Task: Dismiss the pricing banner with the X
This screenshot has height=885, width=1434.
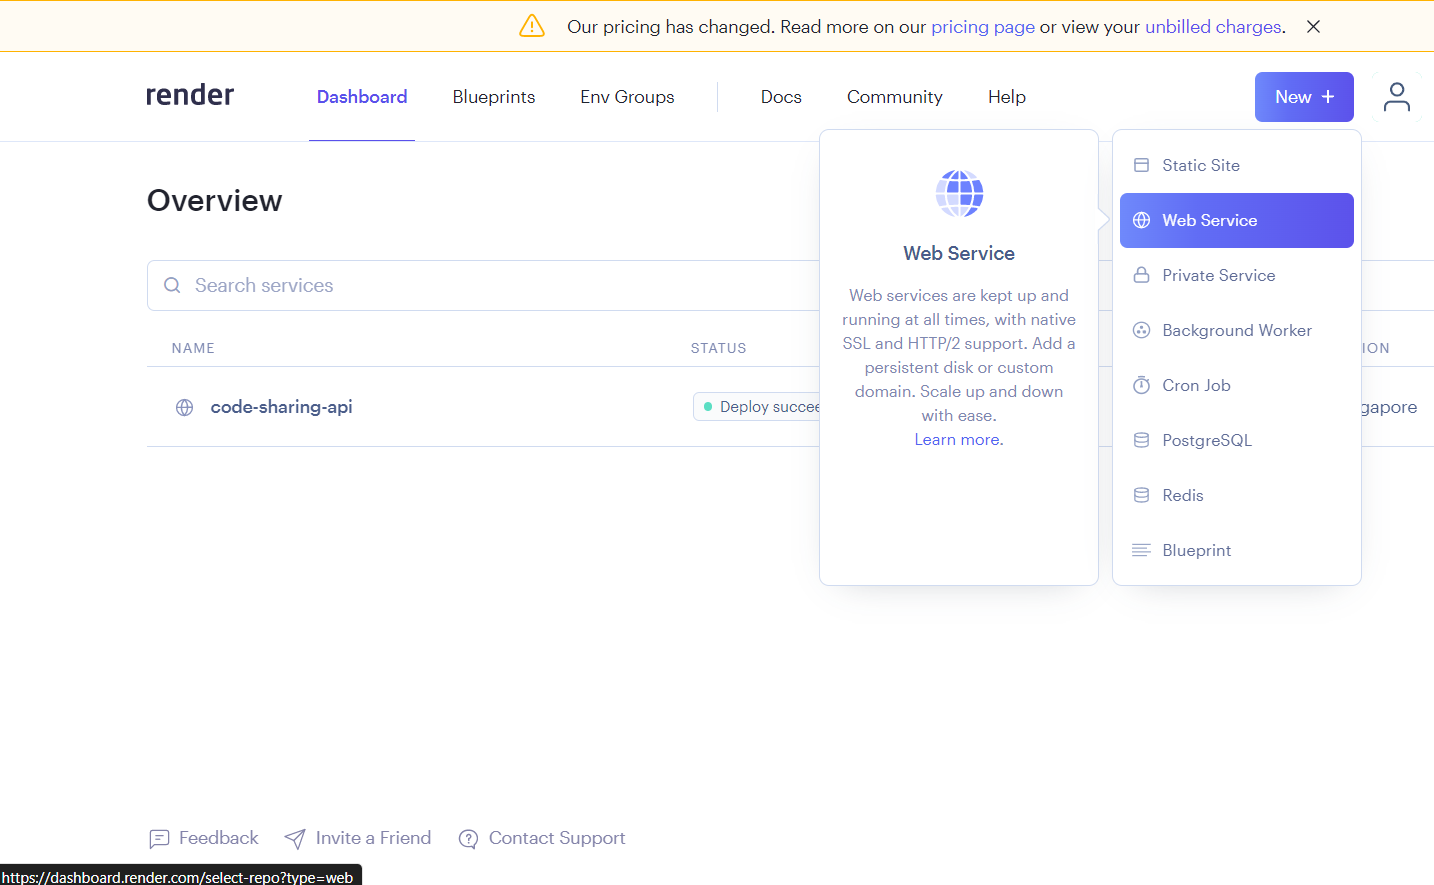Action: [1313, 27]
